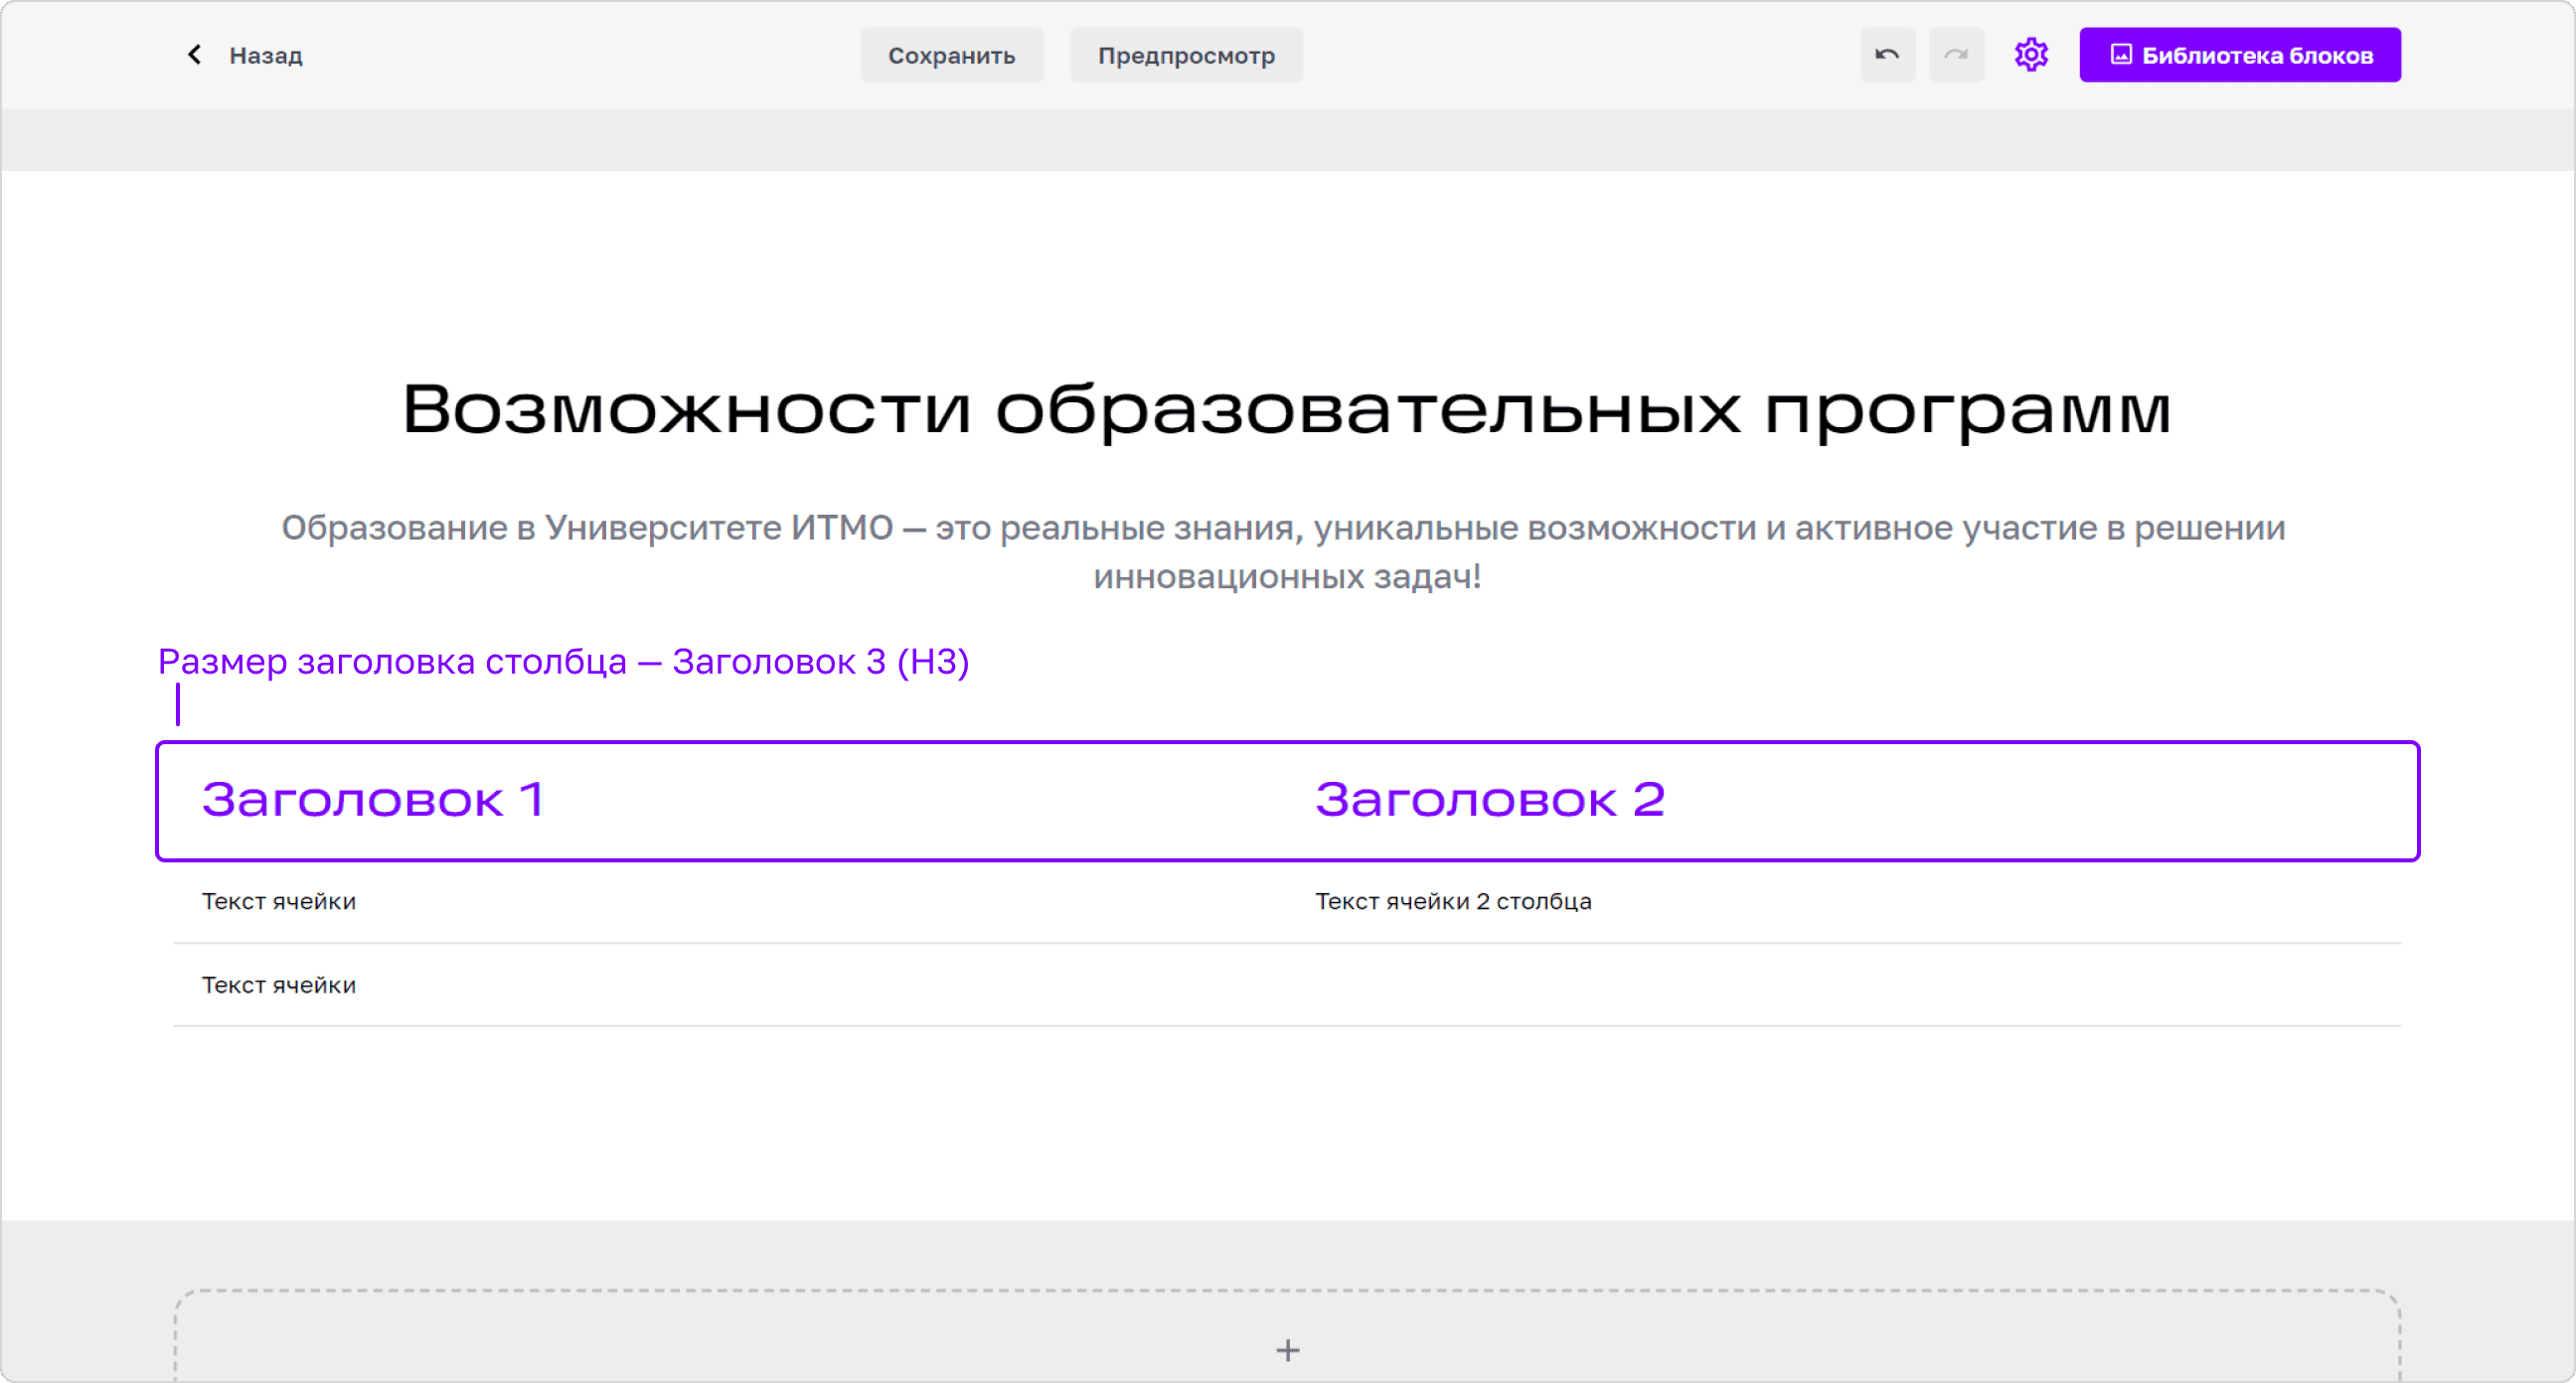
Task: Click second row cell Текст ячейки
Action: coord(279,986)
